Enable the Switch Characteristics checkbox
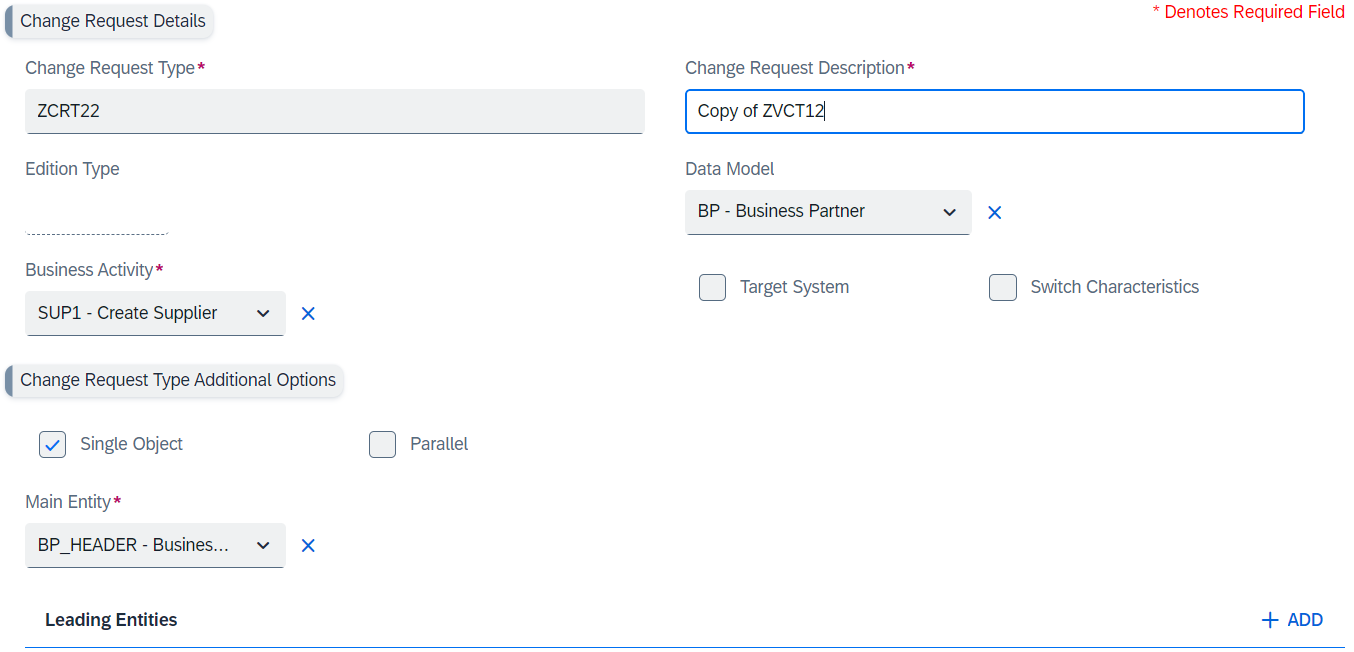 1002,287
